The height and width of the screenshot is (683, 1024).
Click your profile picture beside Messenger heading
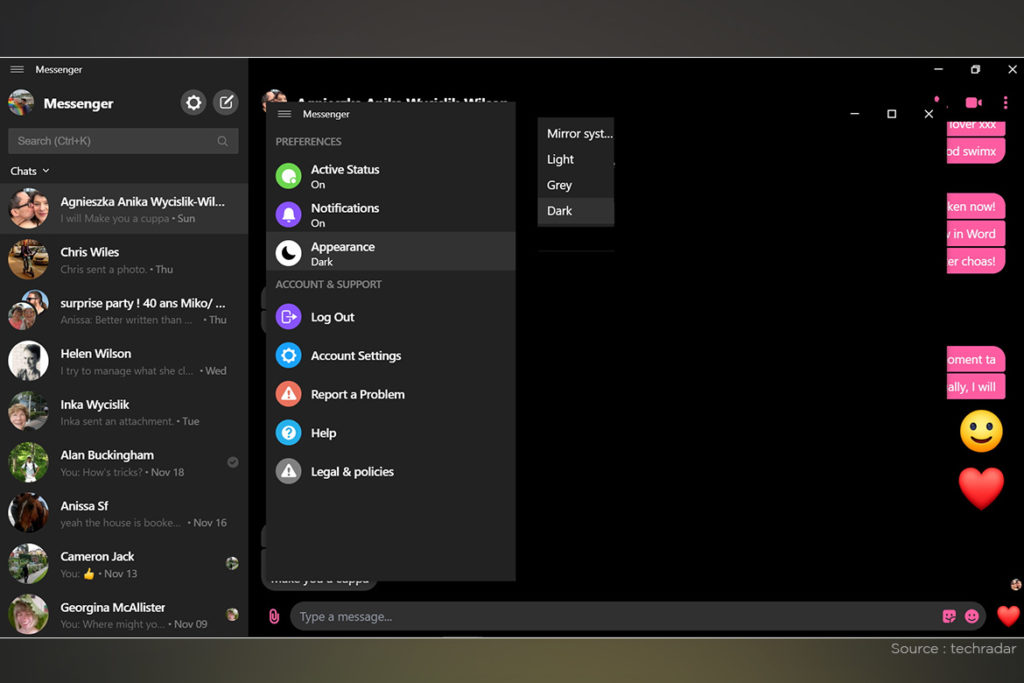21,103
